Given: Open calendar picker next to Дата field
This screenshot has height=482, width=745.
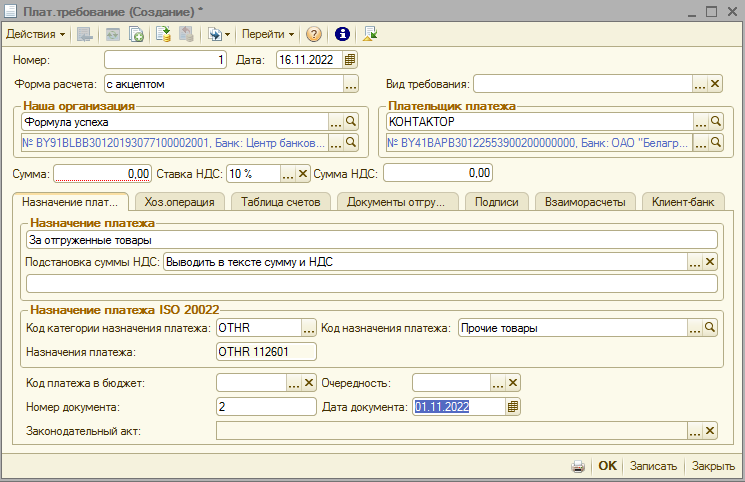Looking at the screenshot, I should pos(350,60).
